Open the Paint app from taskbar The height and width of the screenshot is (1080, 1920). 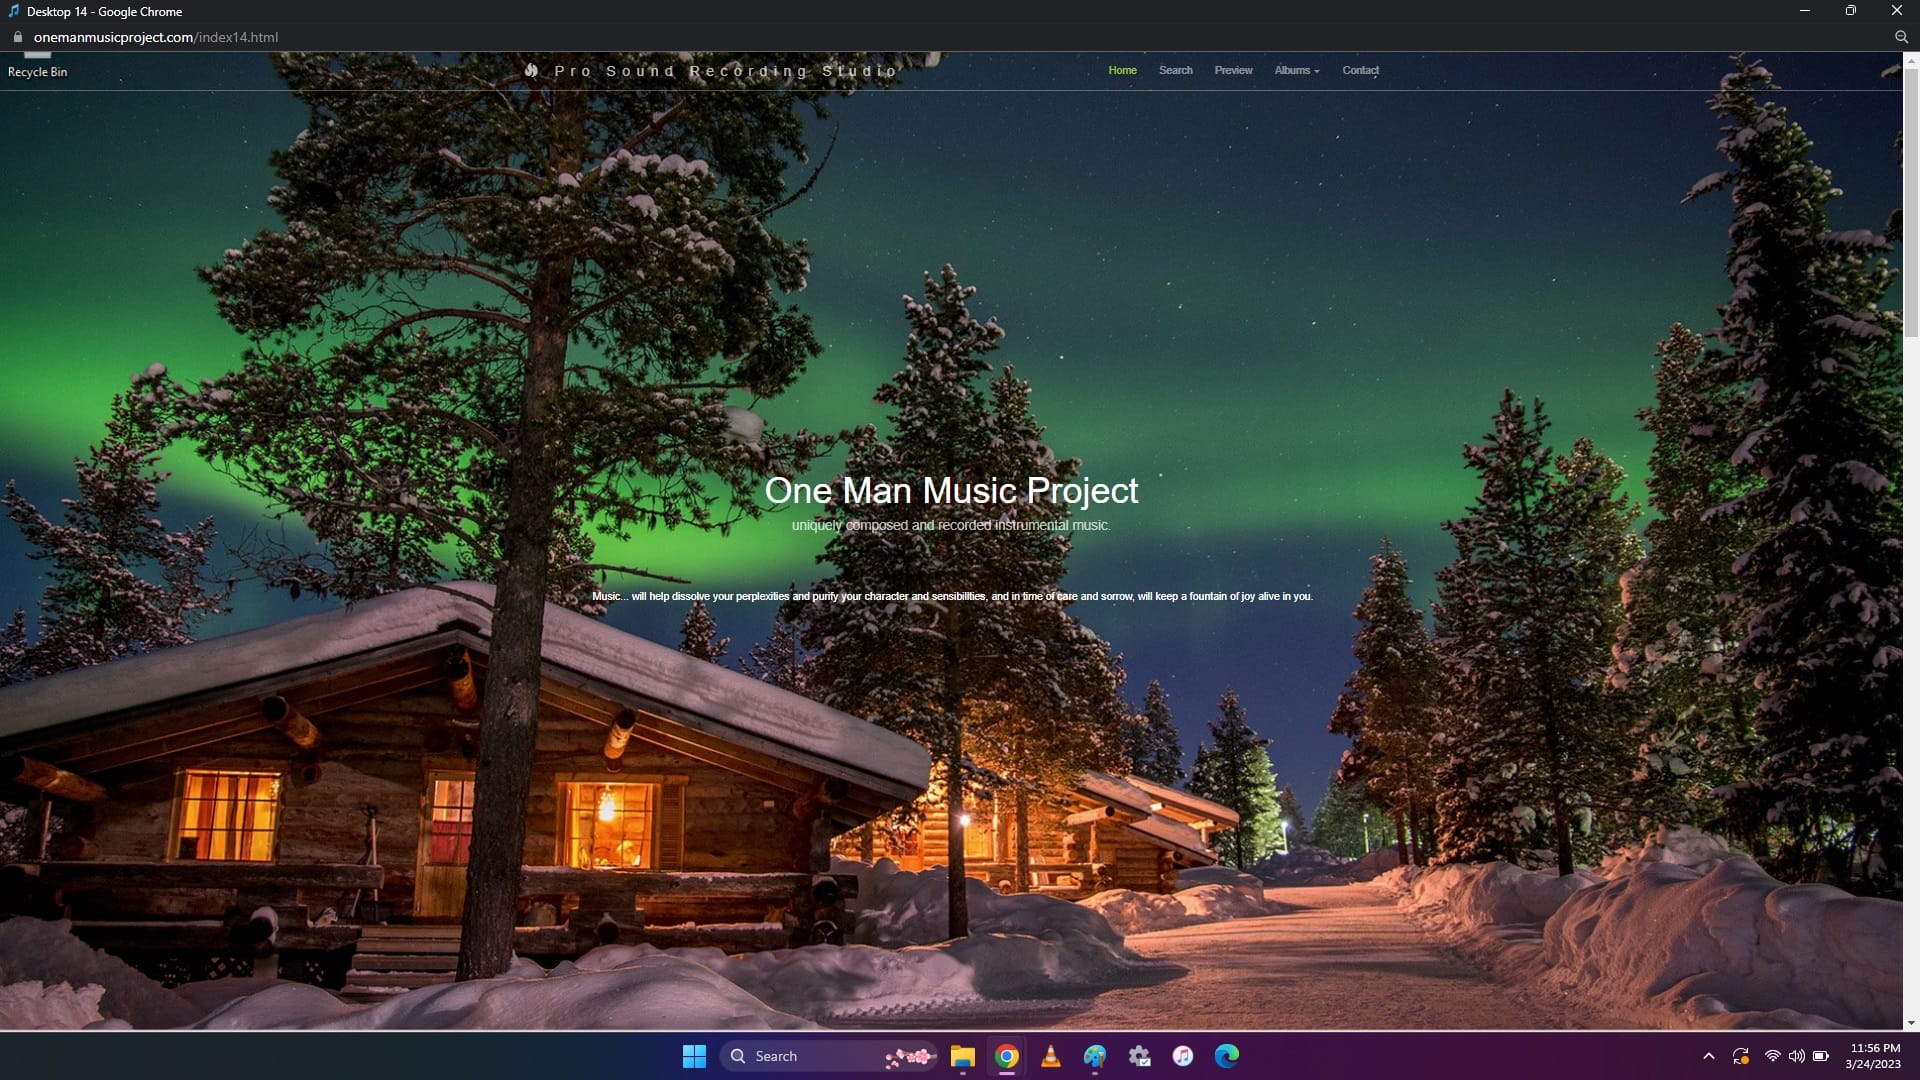(1095, 1056)
